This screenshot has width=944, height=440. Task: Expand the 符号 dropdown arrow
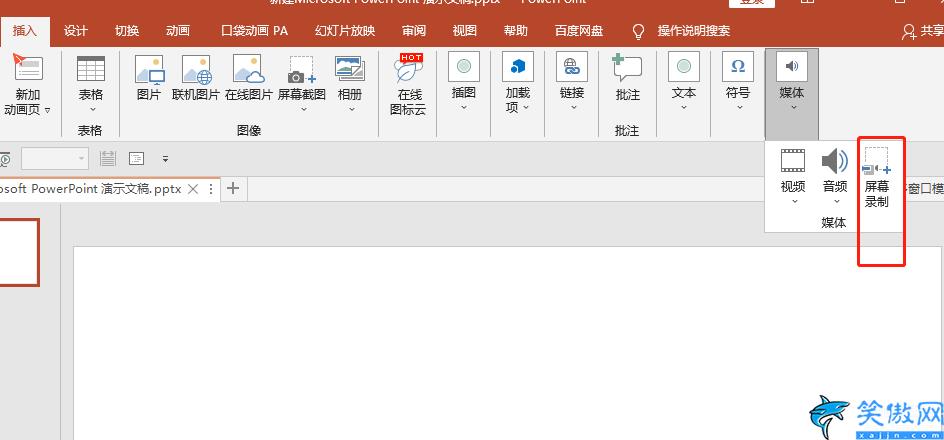click(738, 108)
